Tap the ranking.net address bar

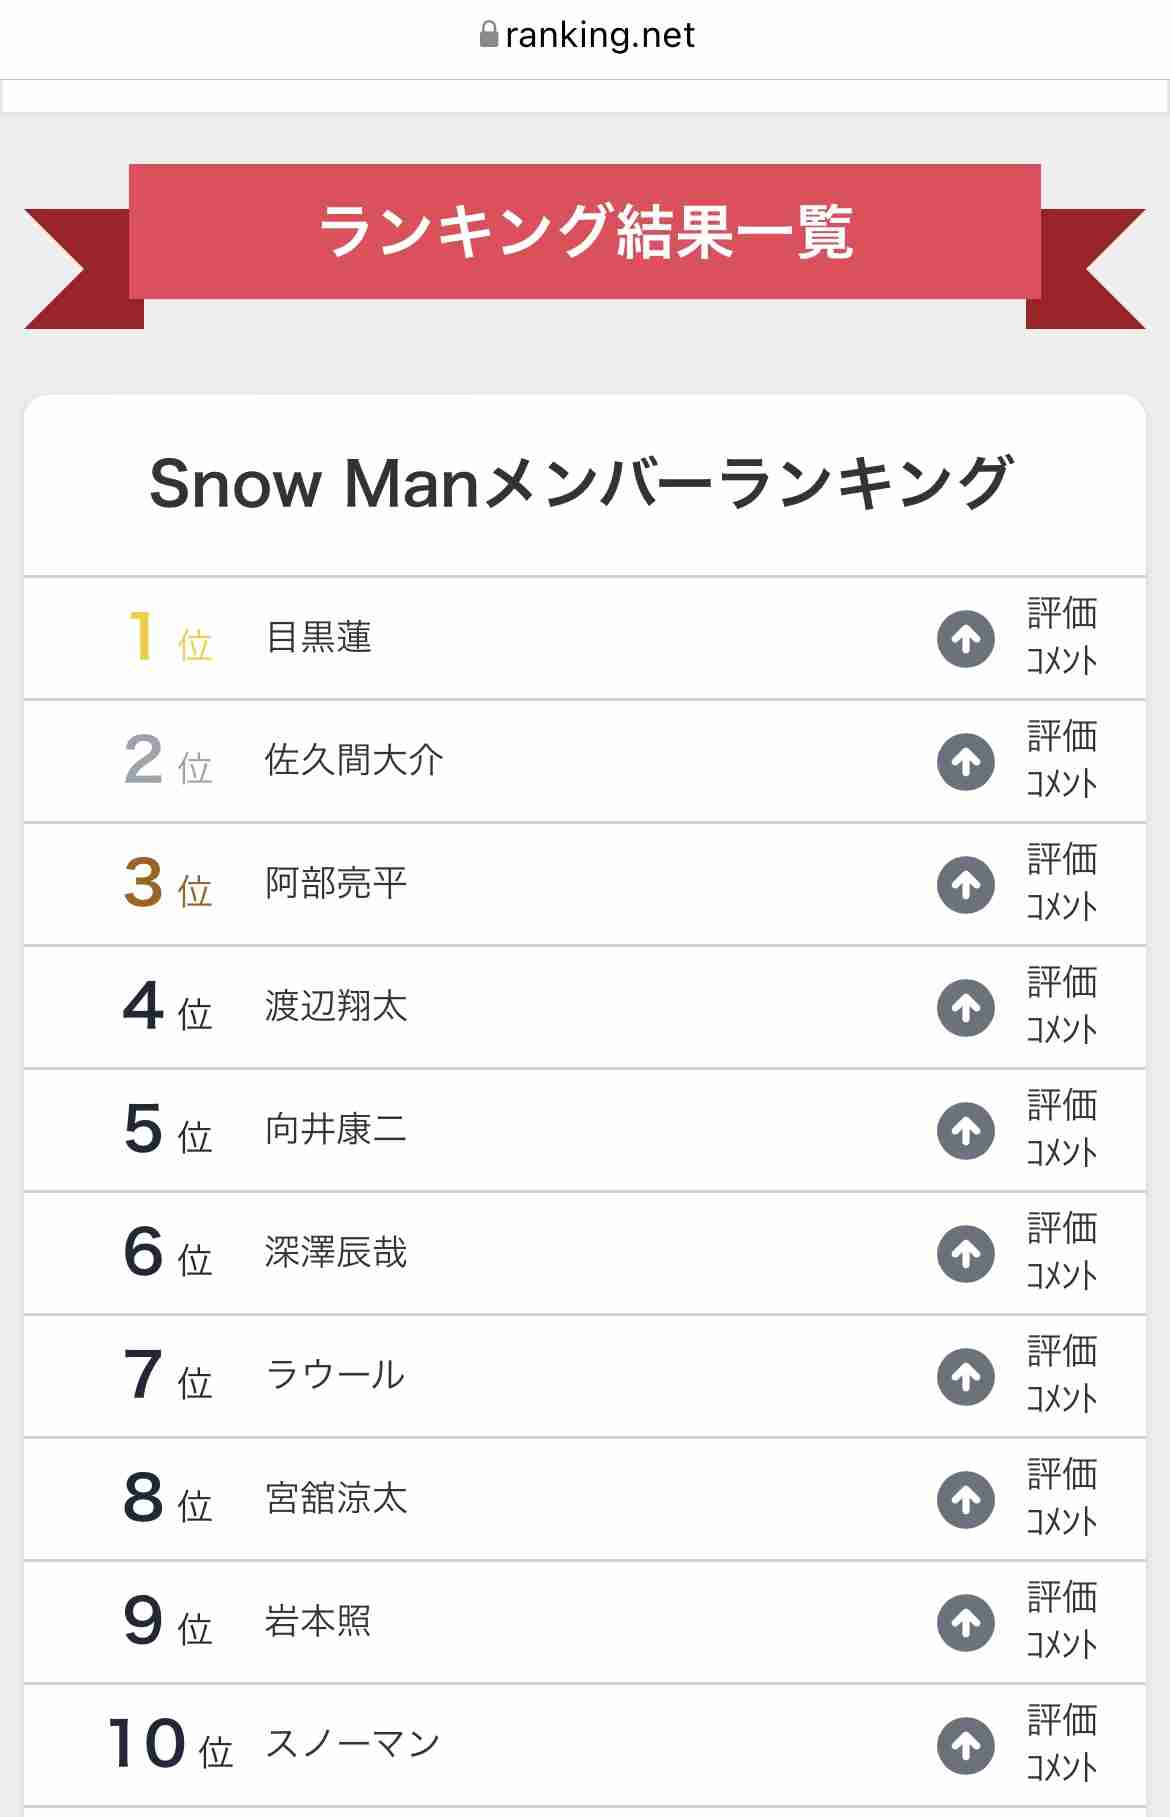click(x=586, y=36)
